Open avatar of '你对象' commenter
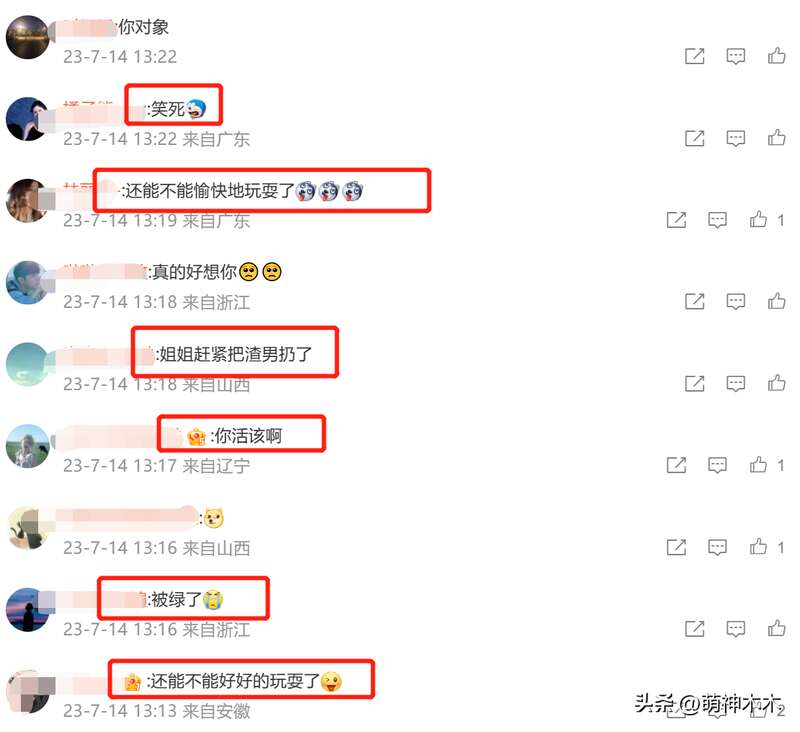Viewport: 800px width, 732px height. click(x=28, y=37)
